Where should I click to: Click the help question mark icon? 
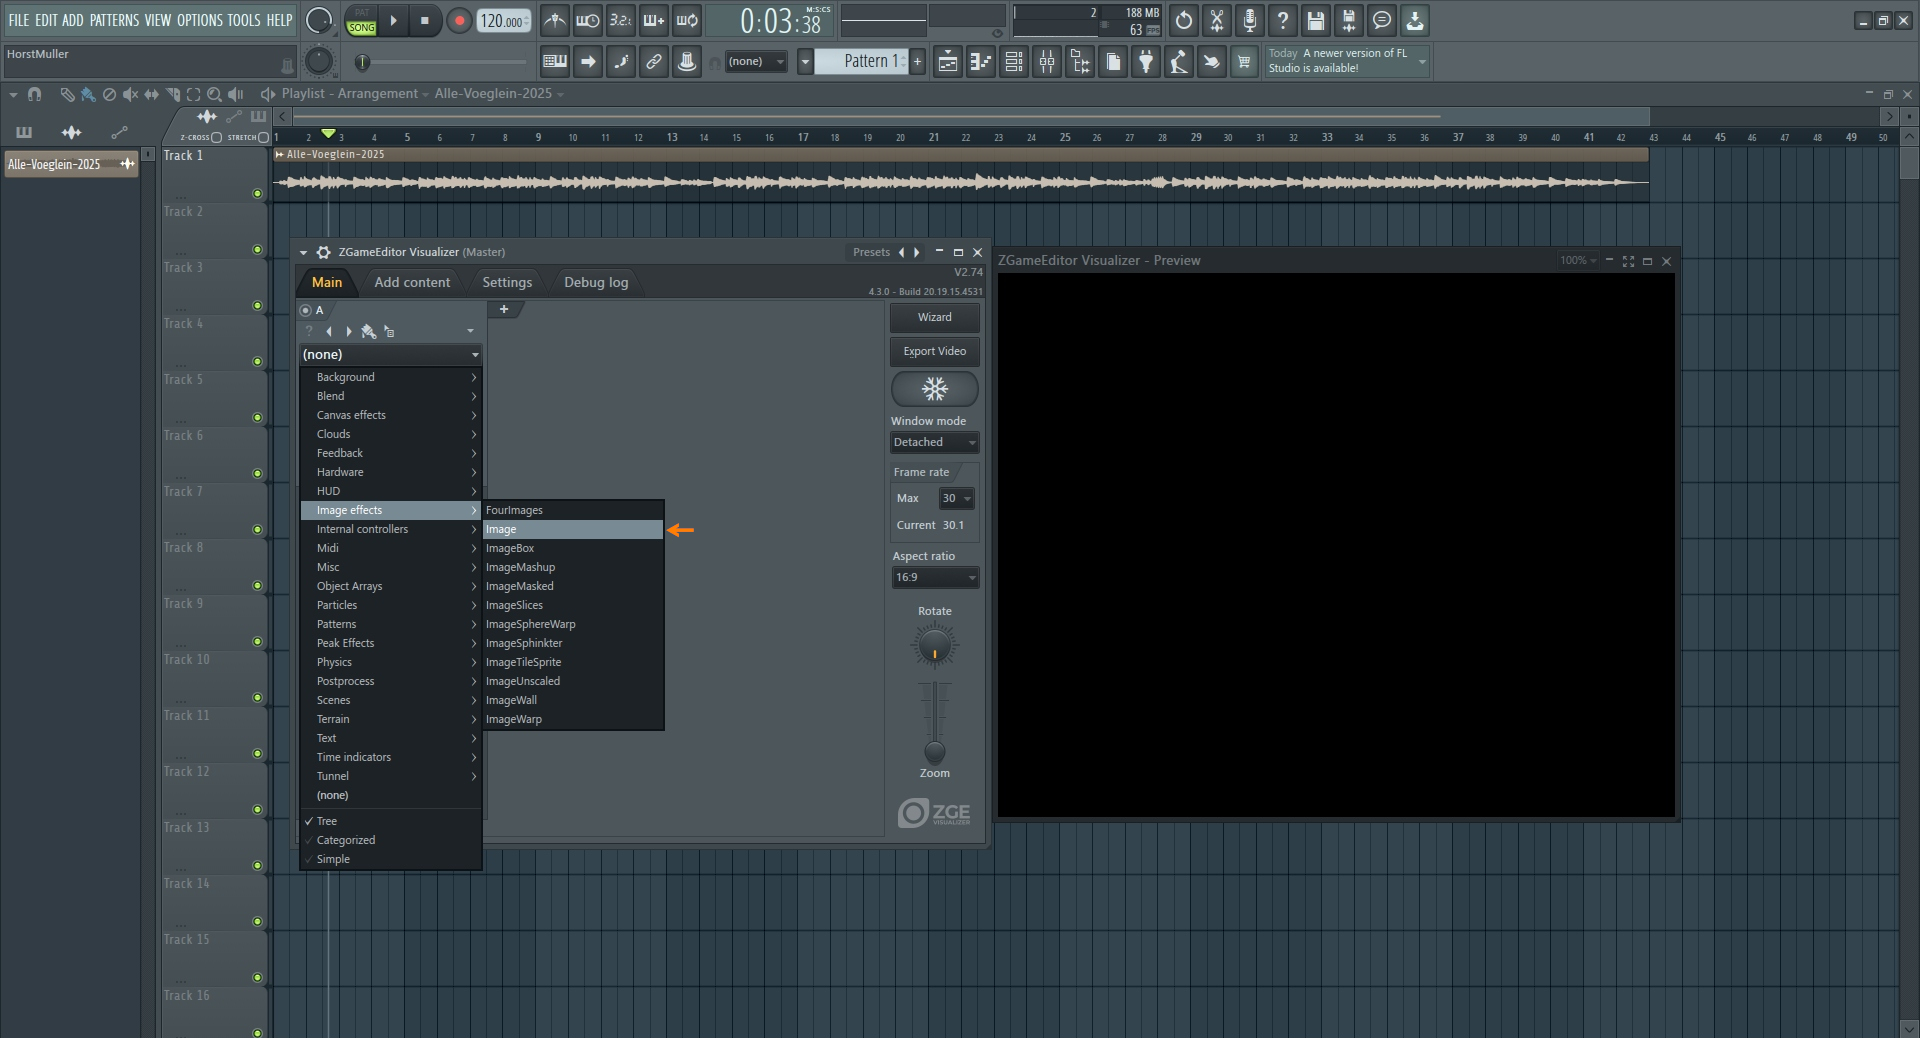coord(1283,20)
